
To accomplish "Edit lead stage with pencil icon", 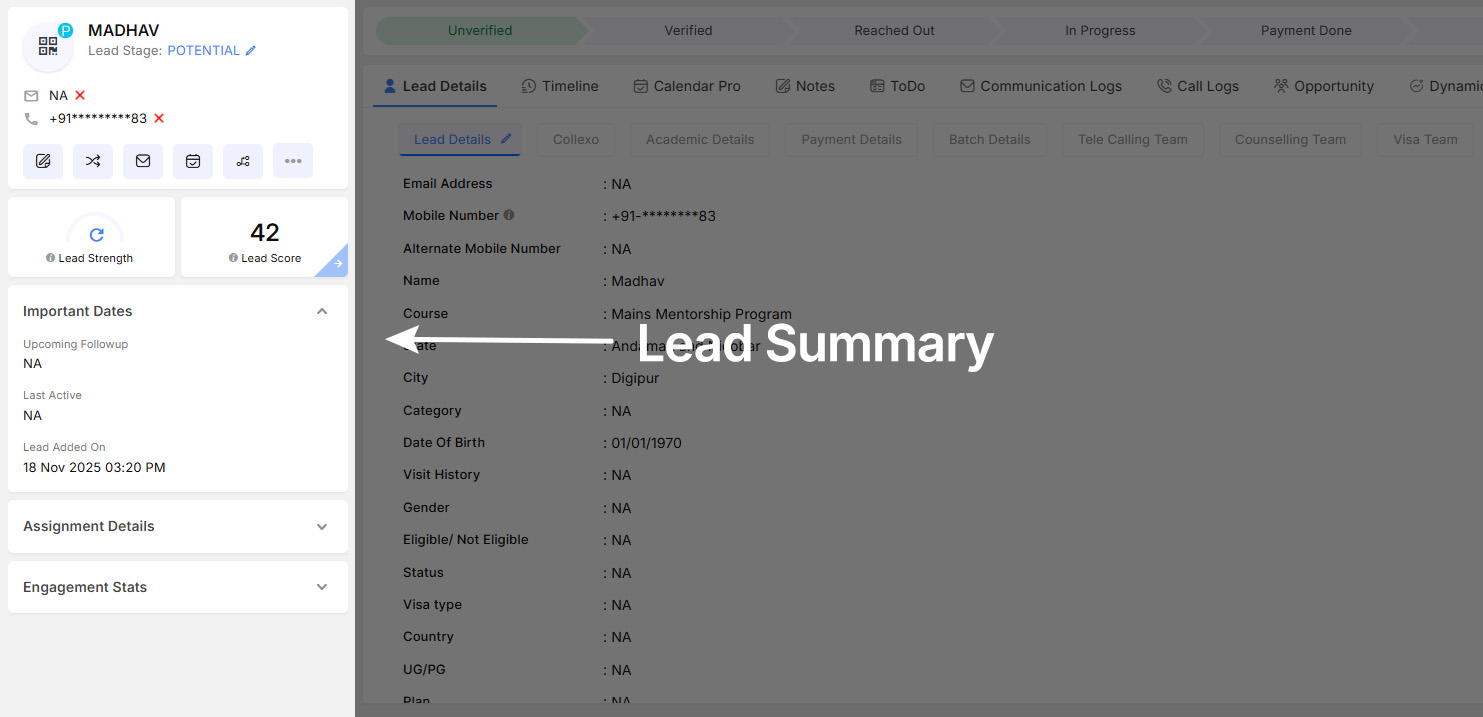I will [251, 51].
